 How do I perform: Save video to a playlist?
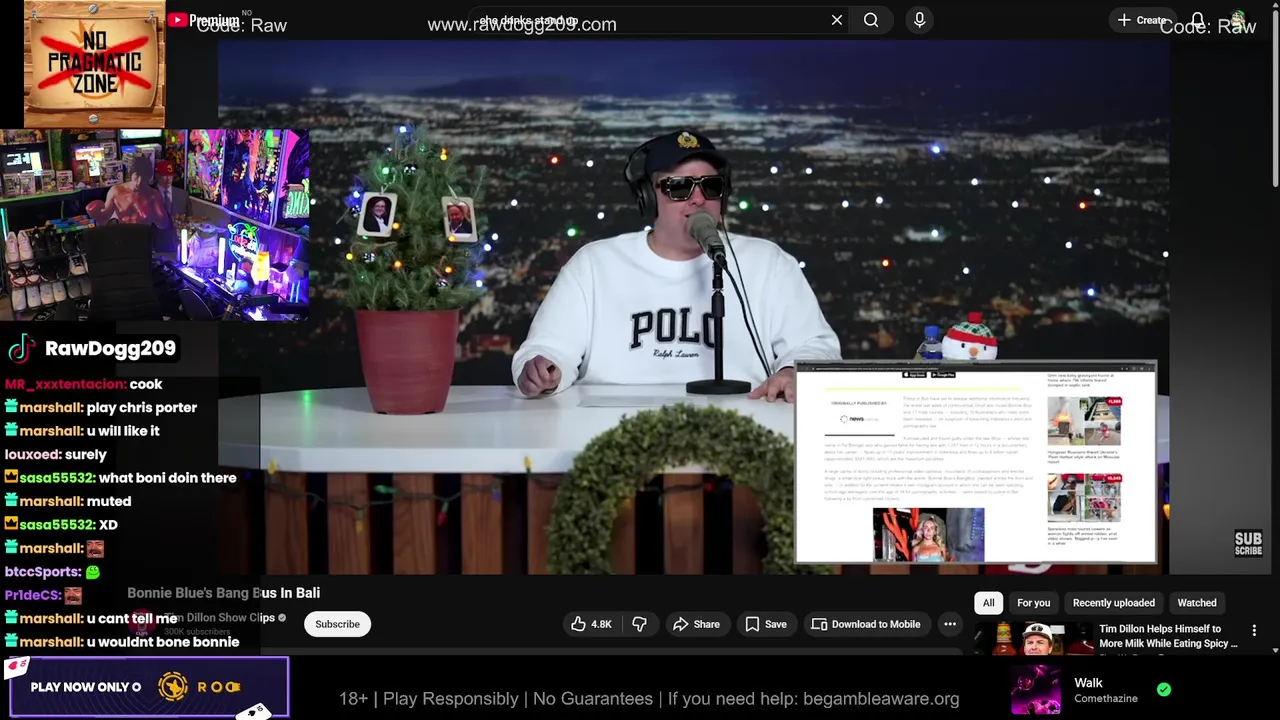click(x=766, y=624)
